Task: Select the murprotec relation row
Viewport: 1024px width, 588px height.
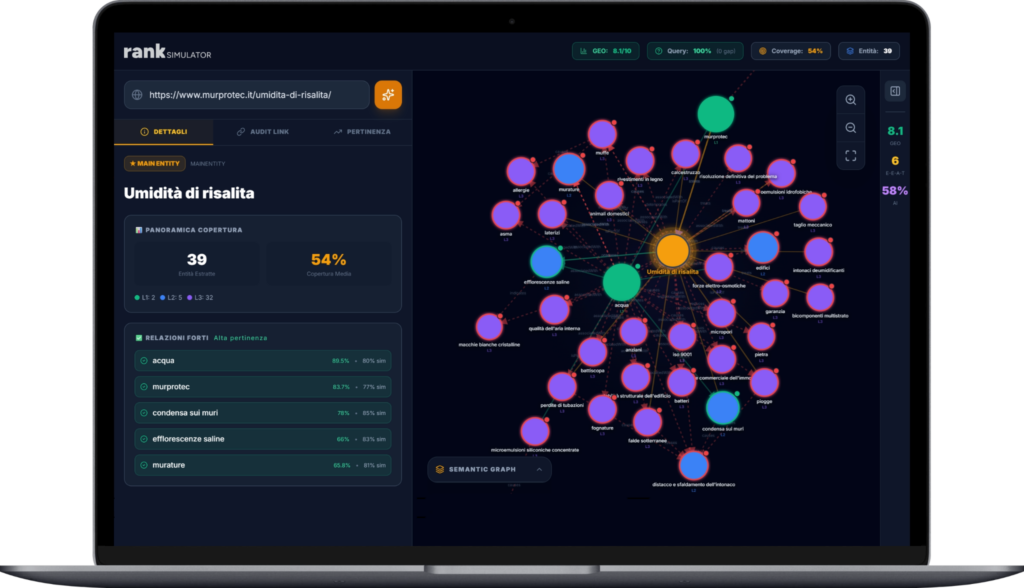Action: point(262,386)
